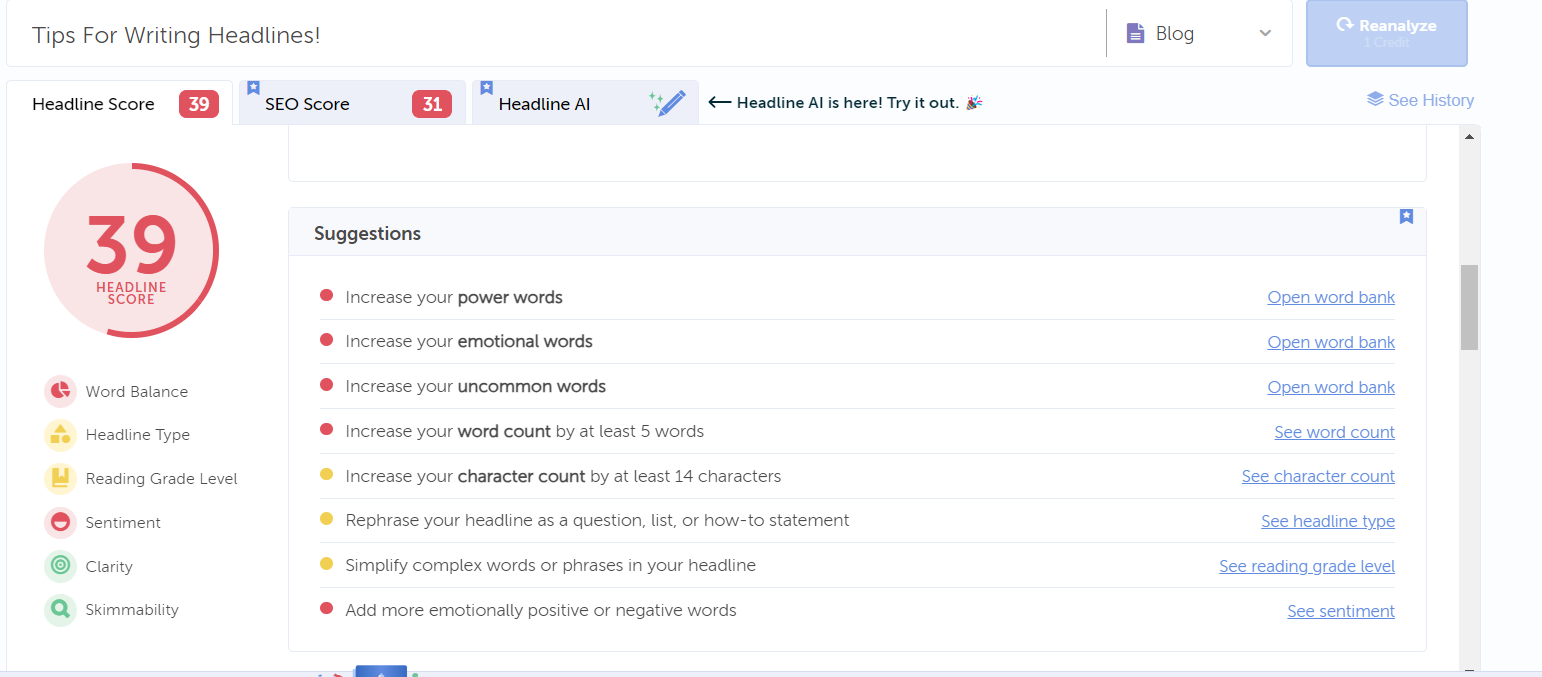Follow the See word count link

(1334, 432)
